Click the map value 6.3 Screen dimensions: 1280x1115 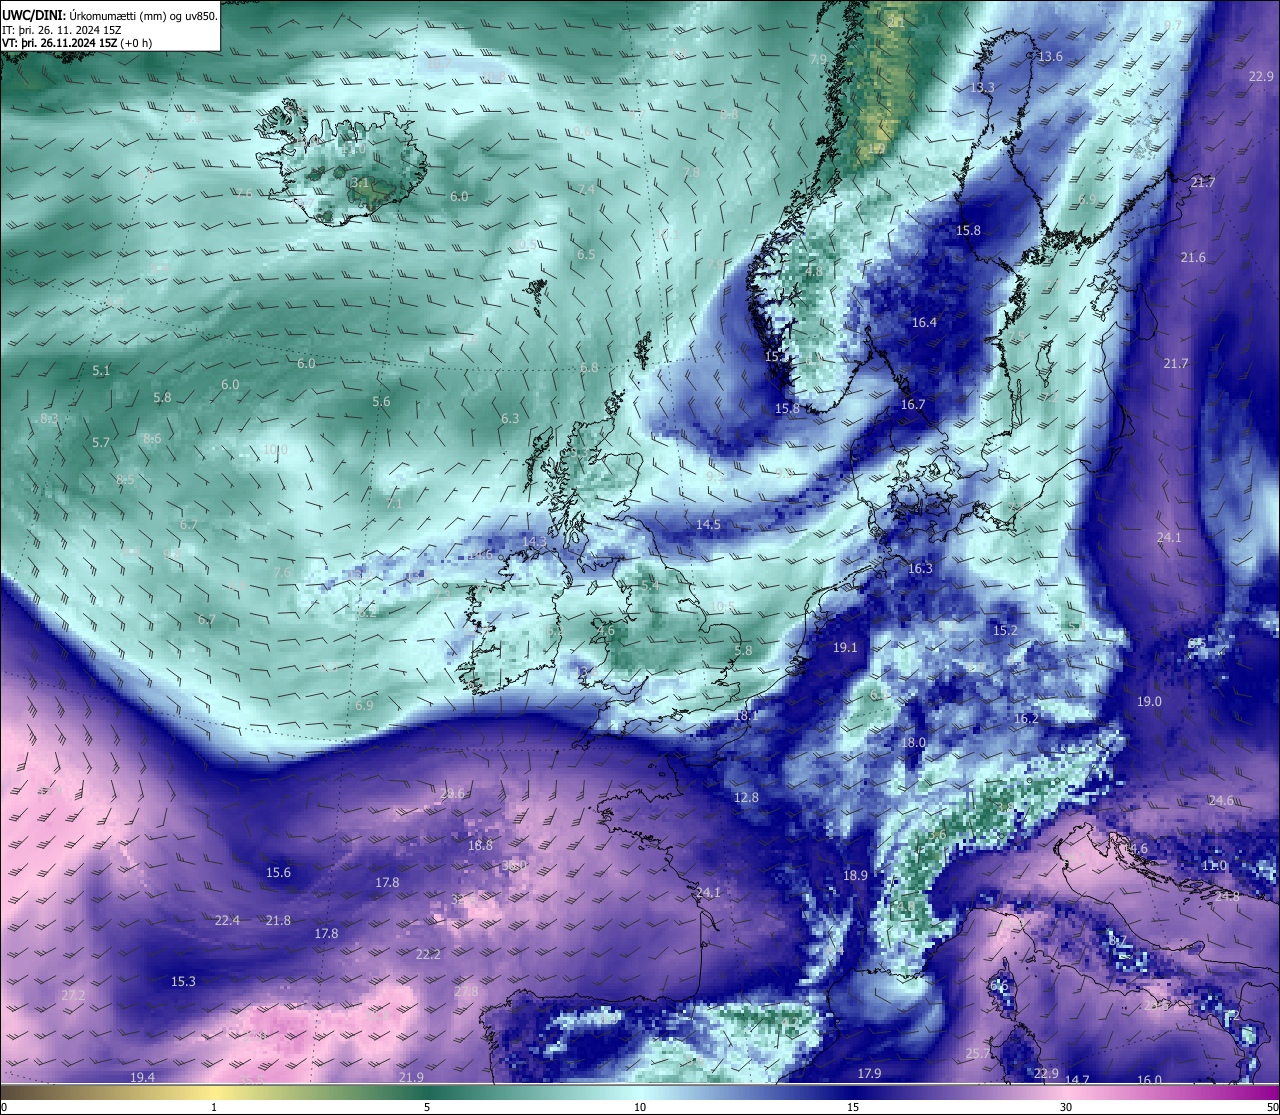point(510,419)
